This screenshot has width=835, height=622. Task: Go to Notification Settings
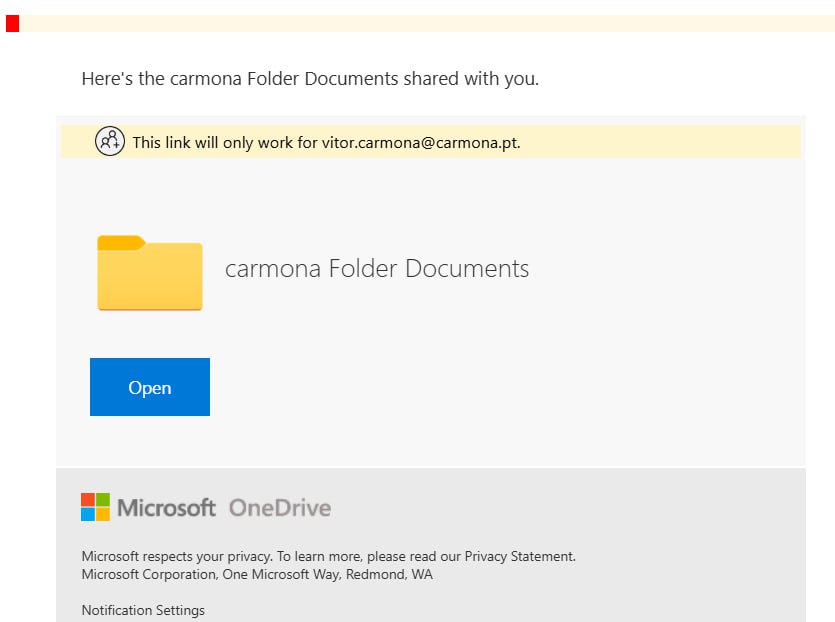click(143, 610)
